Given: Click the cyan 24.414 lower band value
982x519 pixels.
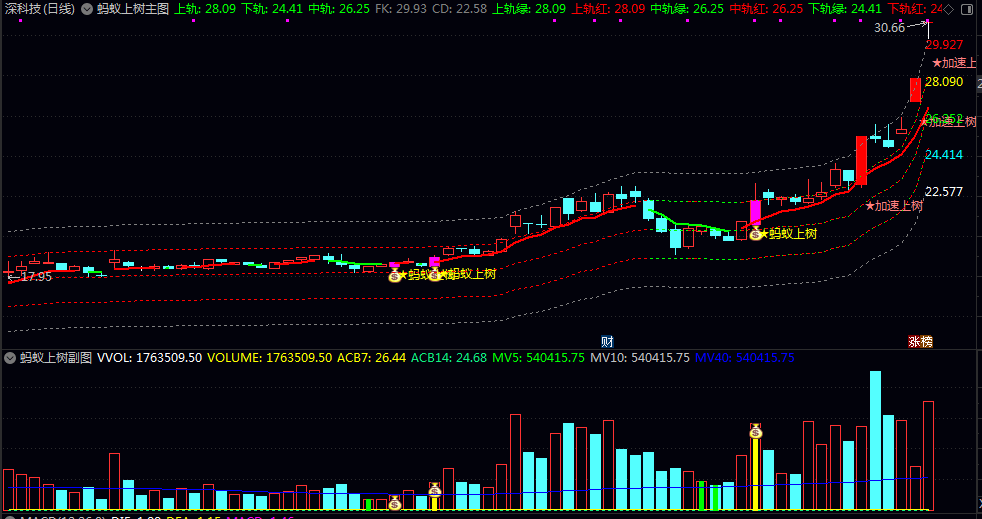Looking at the screenshot, I should click(x=944, y=155).
